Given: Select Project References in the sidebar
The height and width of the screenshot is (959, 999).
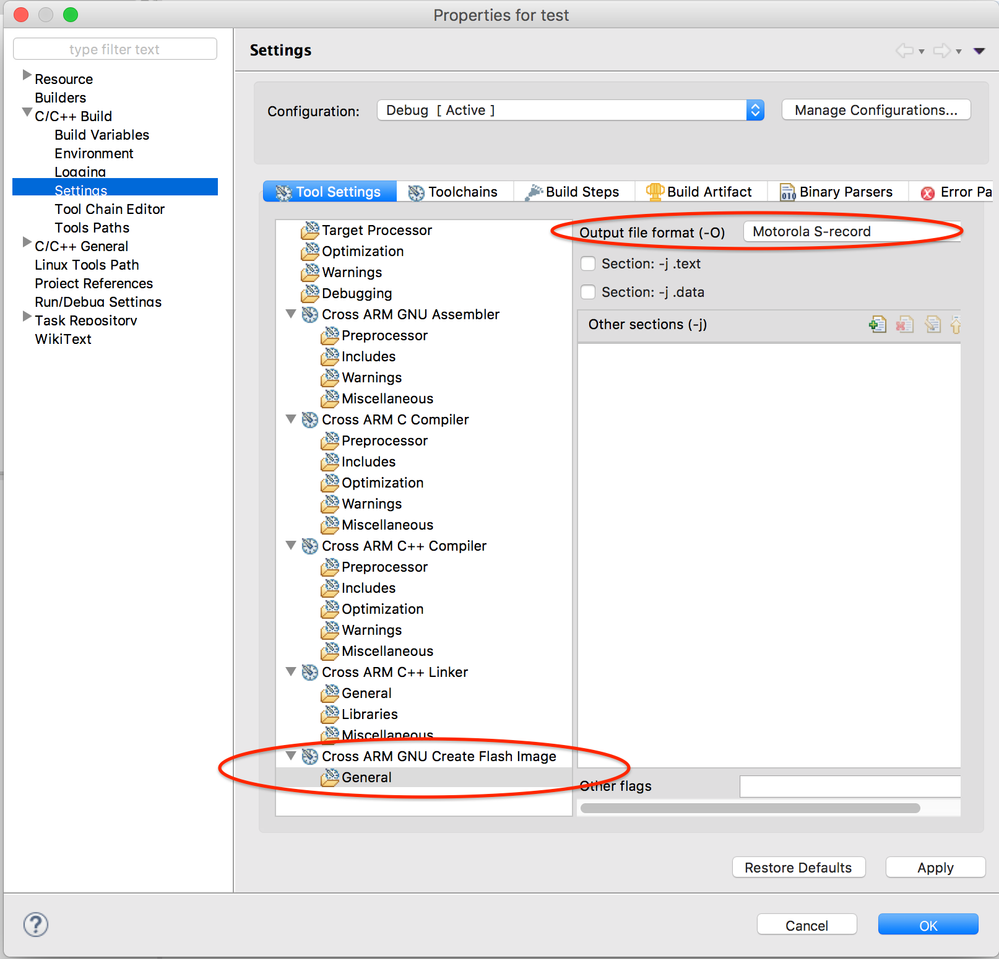Looking at the screenshot, I should pos(94,283).
